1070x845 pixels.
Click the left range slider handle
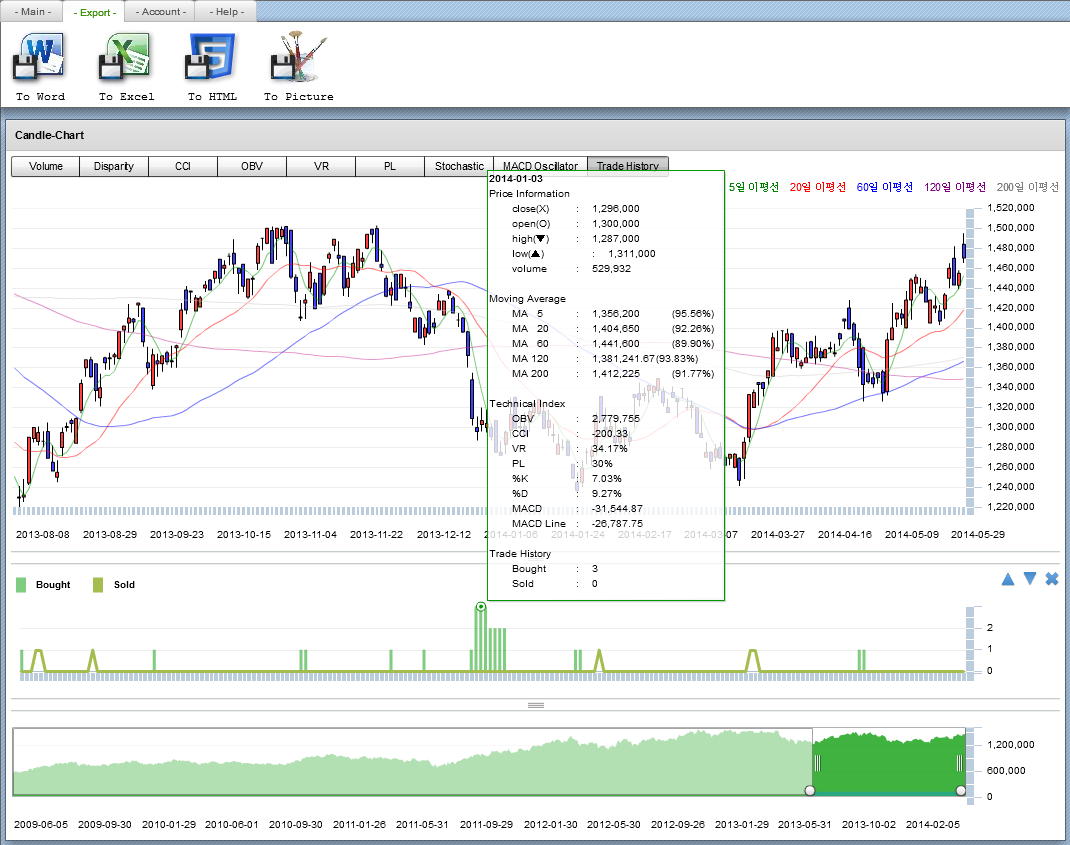[x=810, y=791]
